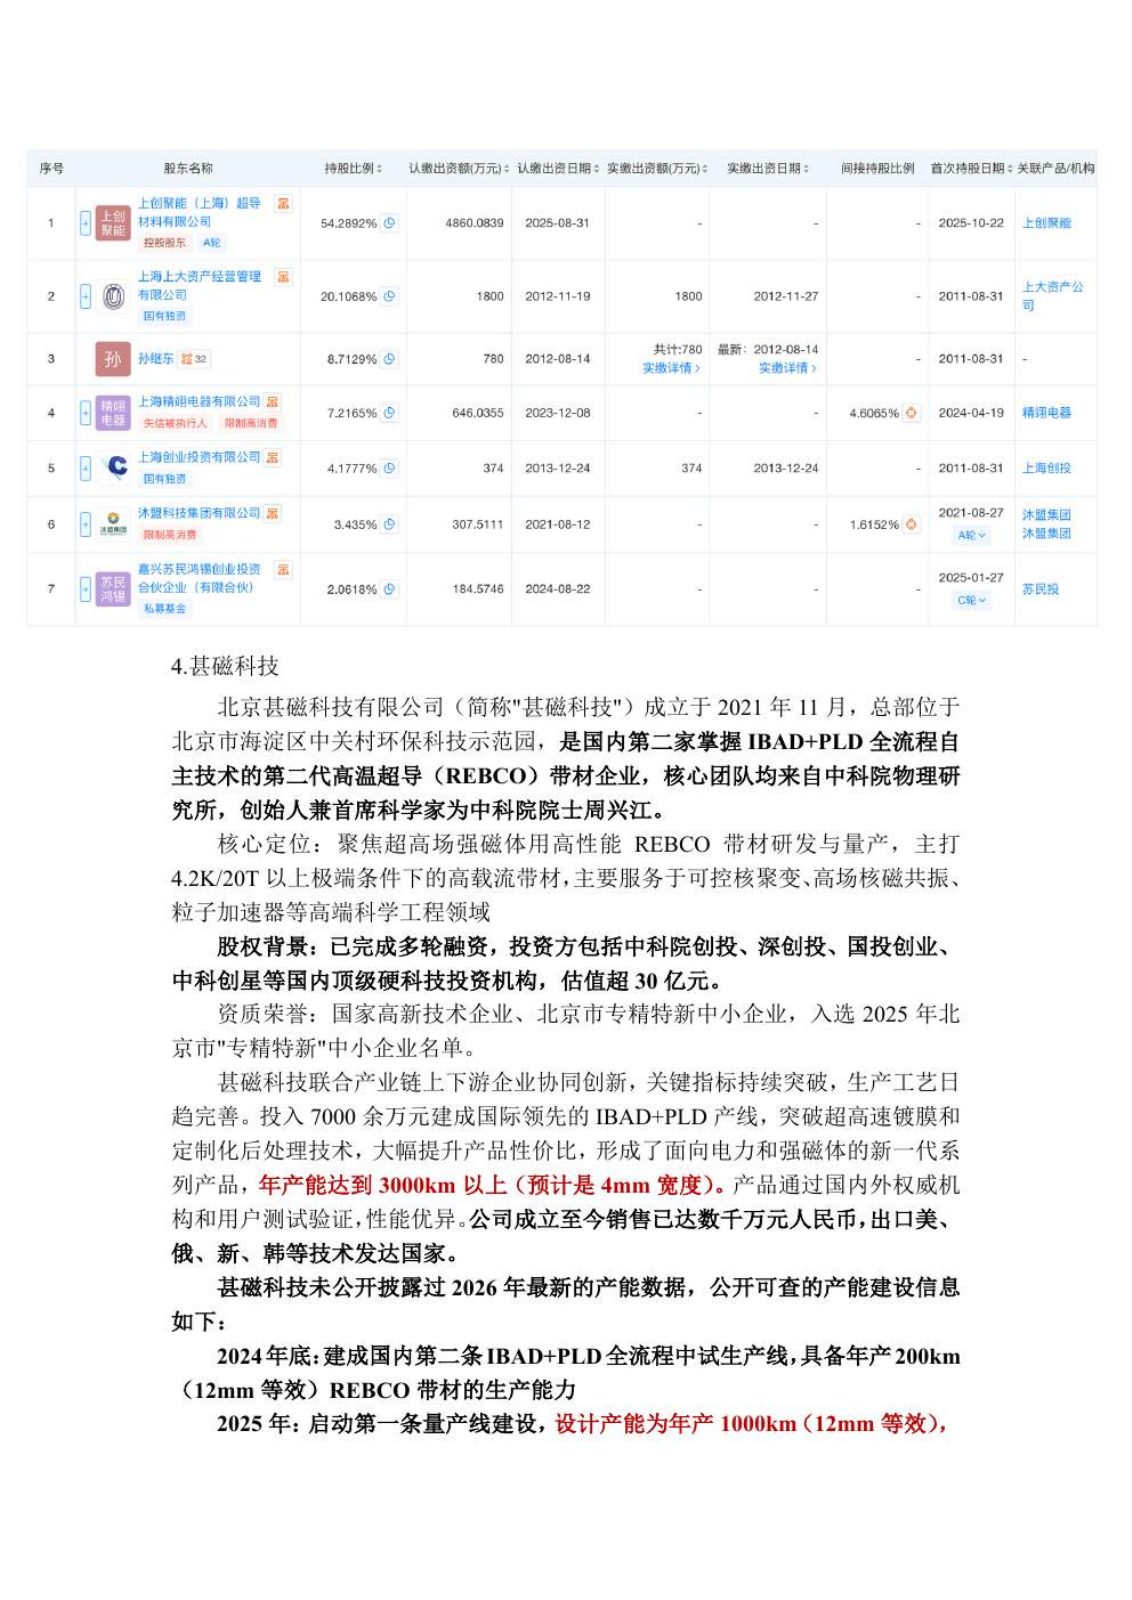
Task: Click the value 4860.0839 in row 1
Action: (474, 223)
